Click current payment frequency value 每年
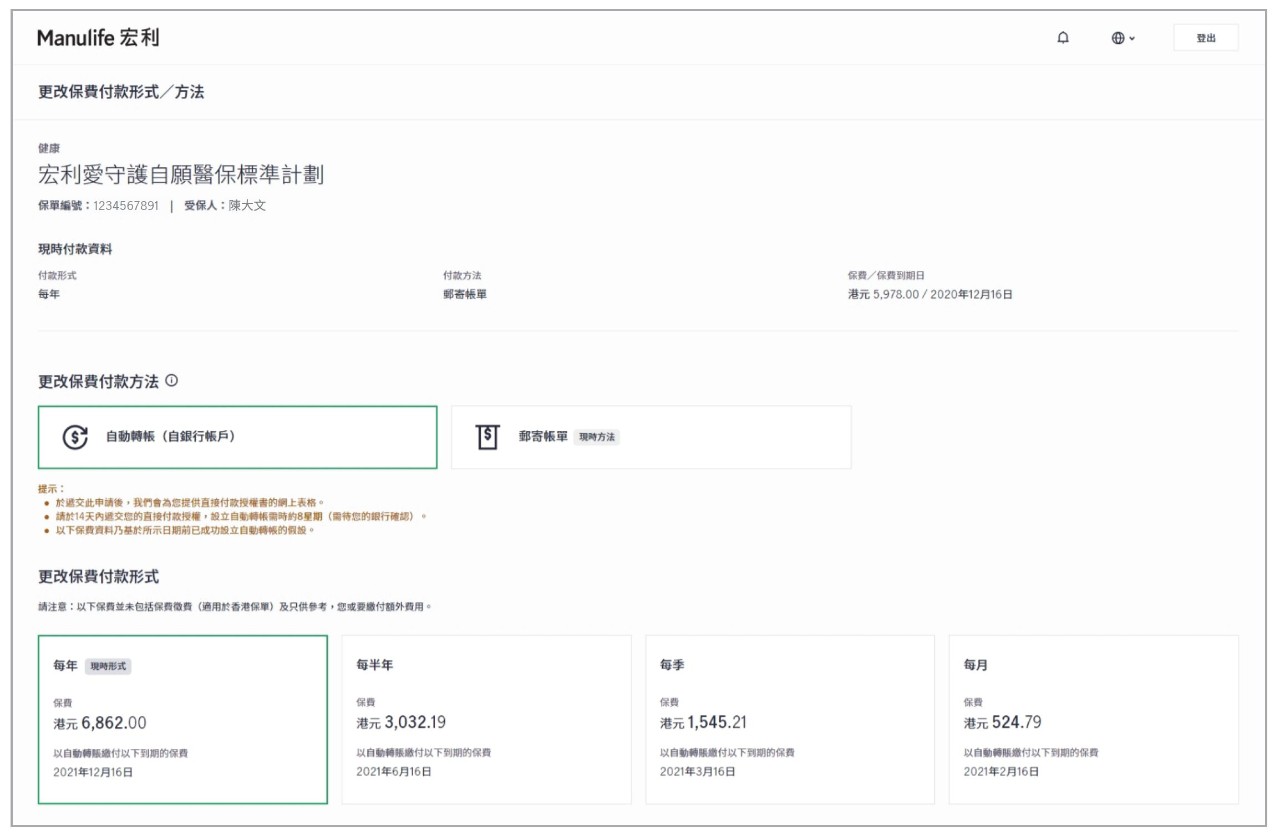 coord(49,295)
